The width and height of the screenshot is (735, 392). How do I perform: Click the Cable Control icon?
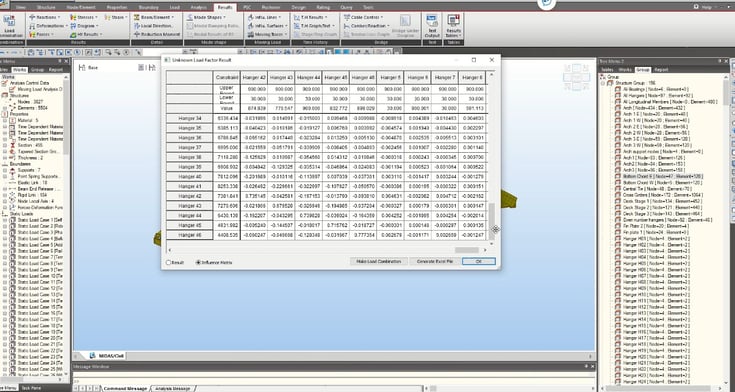pos(347,17)
